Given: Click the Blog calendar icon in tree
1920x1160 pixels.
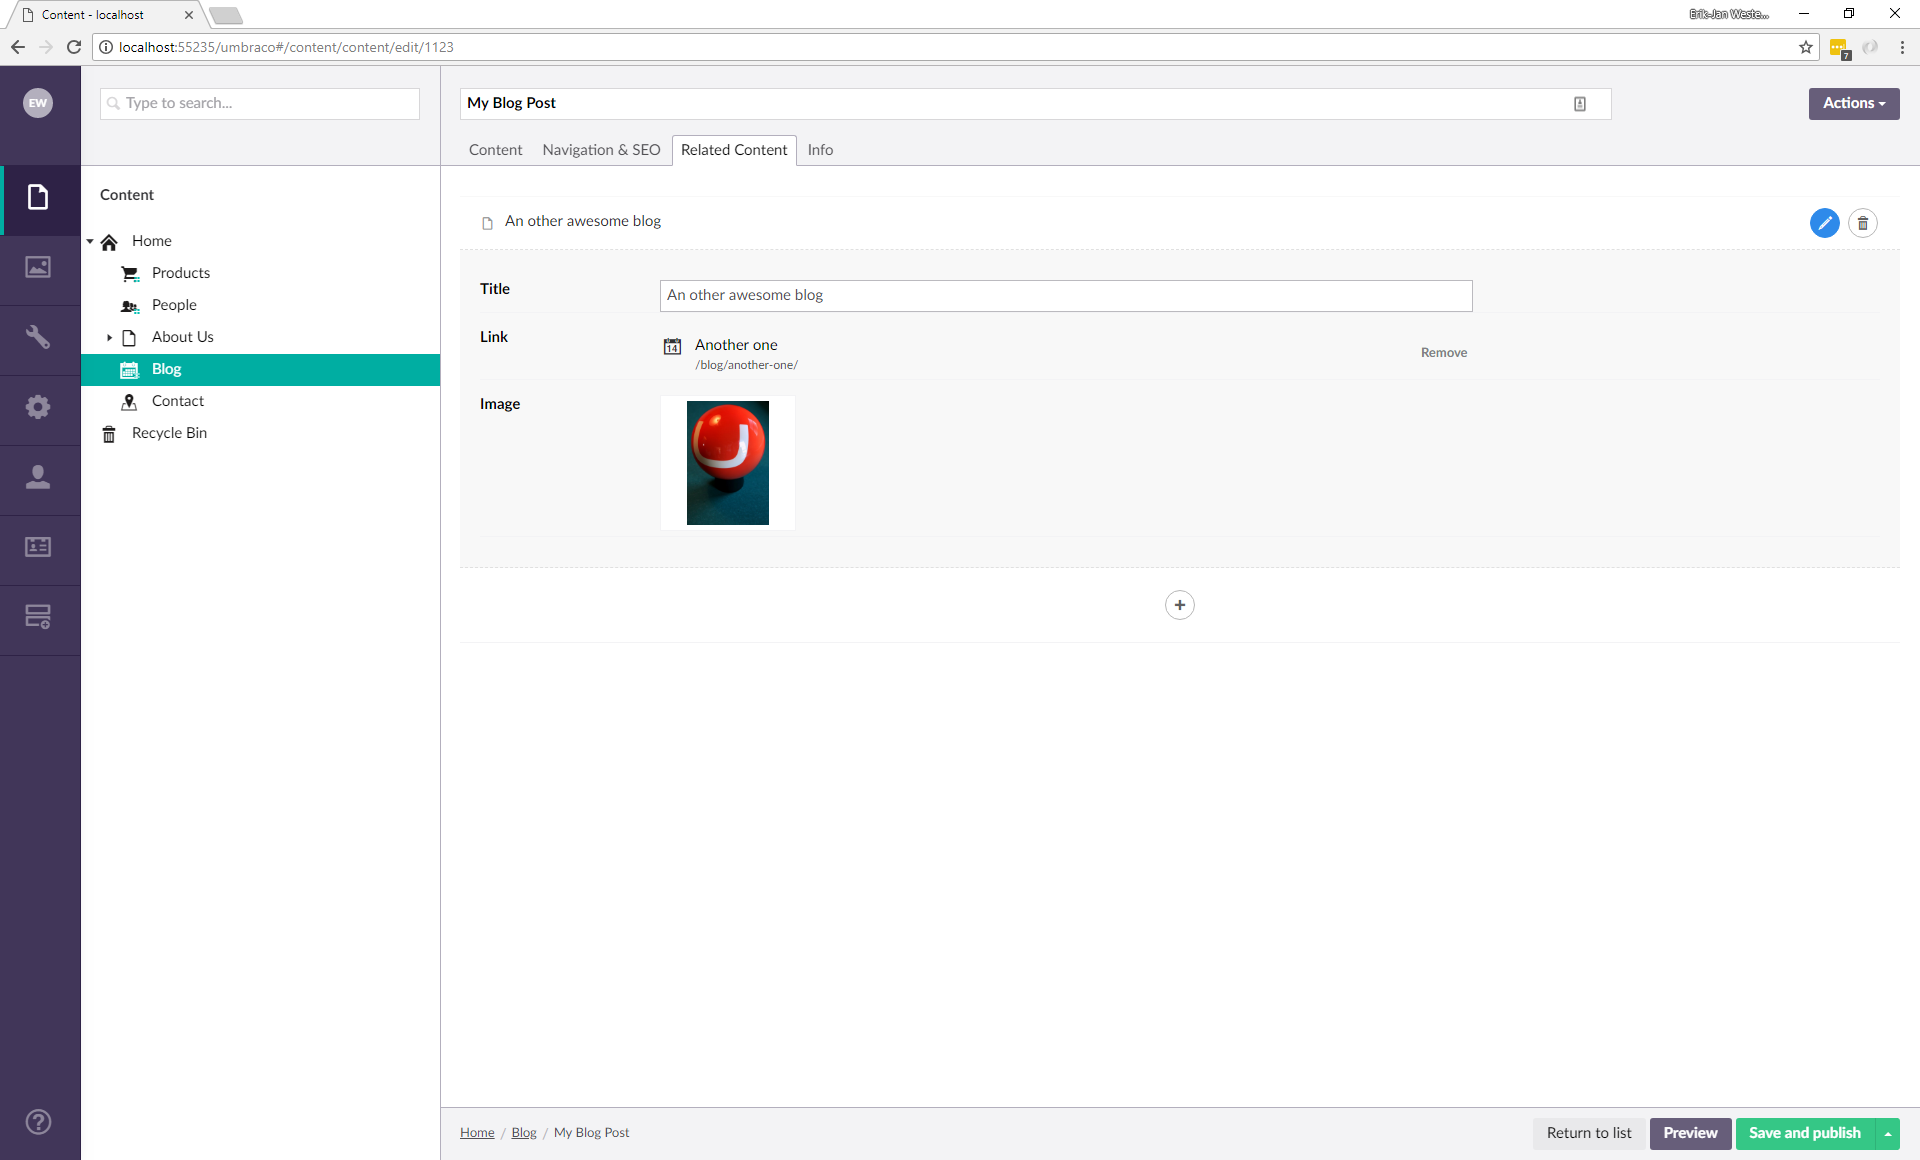Looking at the screenshot, I should pyautogui.click(x=130, y=370).
